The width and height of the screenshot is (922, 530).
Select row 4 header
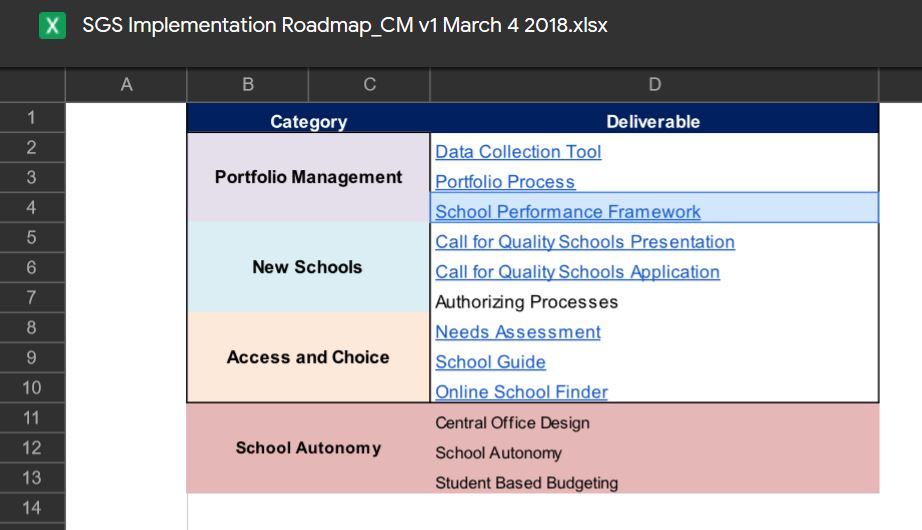32,208
